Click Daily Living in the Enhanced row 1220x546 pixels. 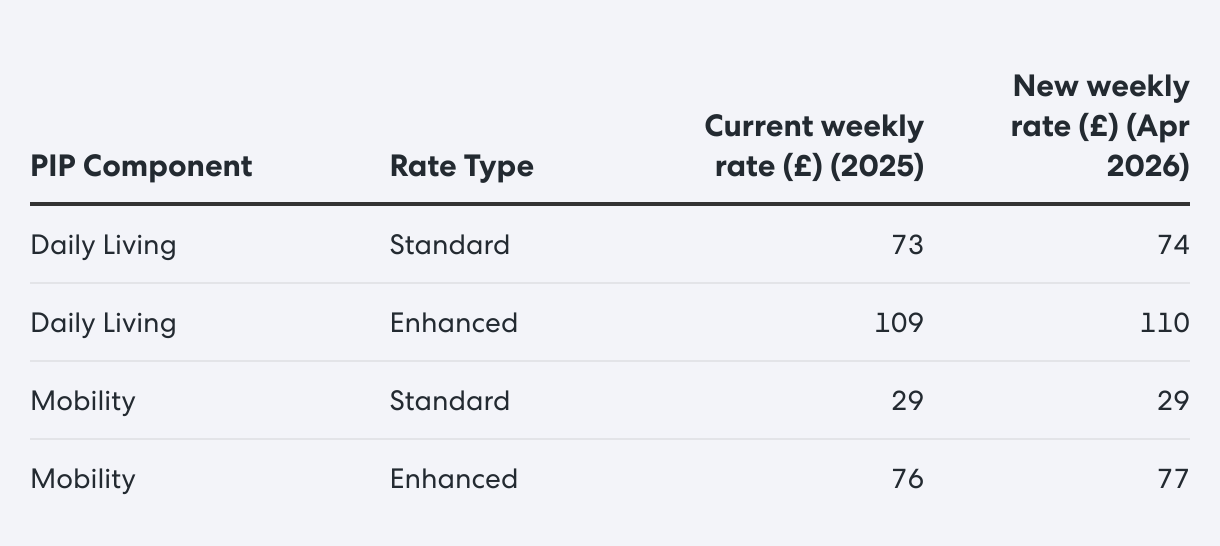pos(103,323)
